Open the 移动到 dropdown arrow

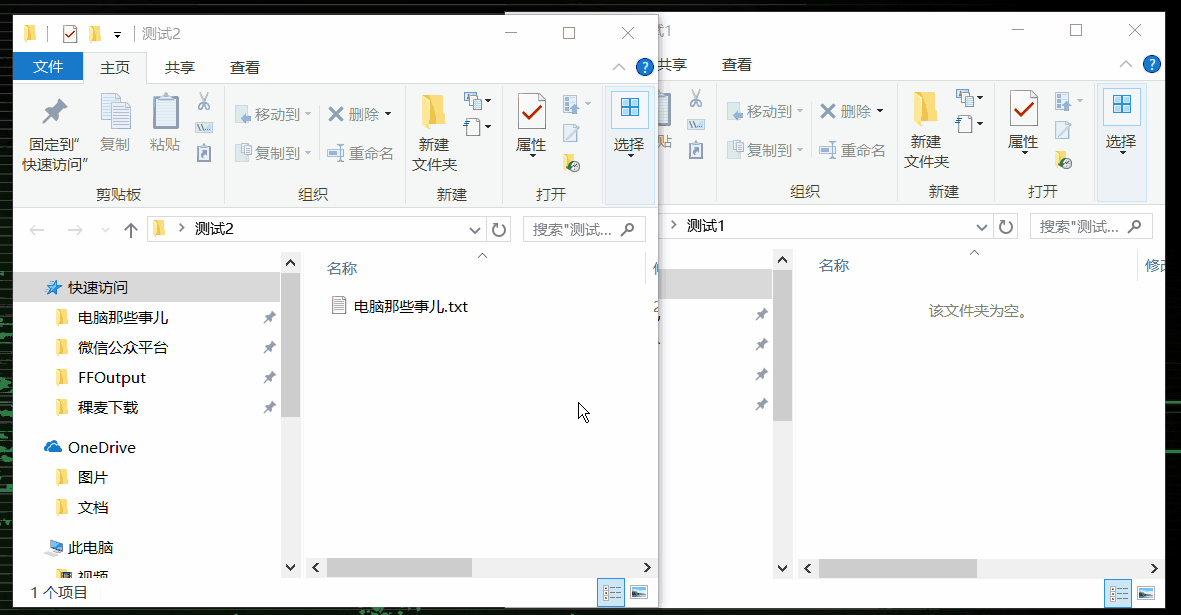[306, 111]
